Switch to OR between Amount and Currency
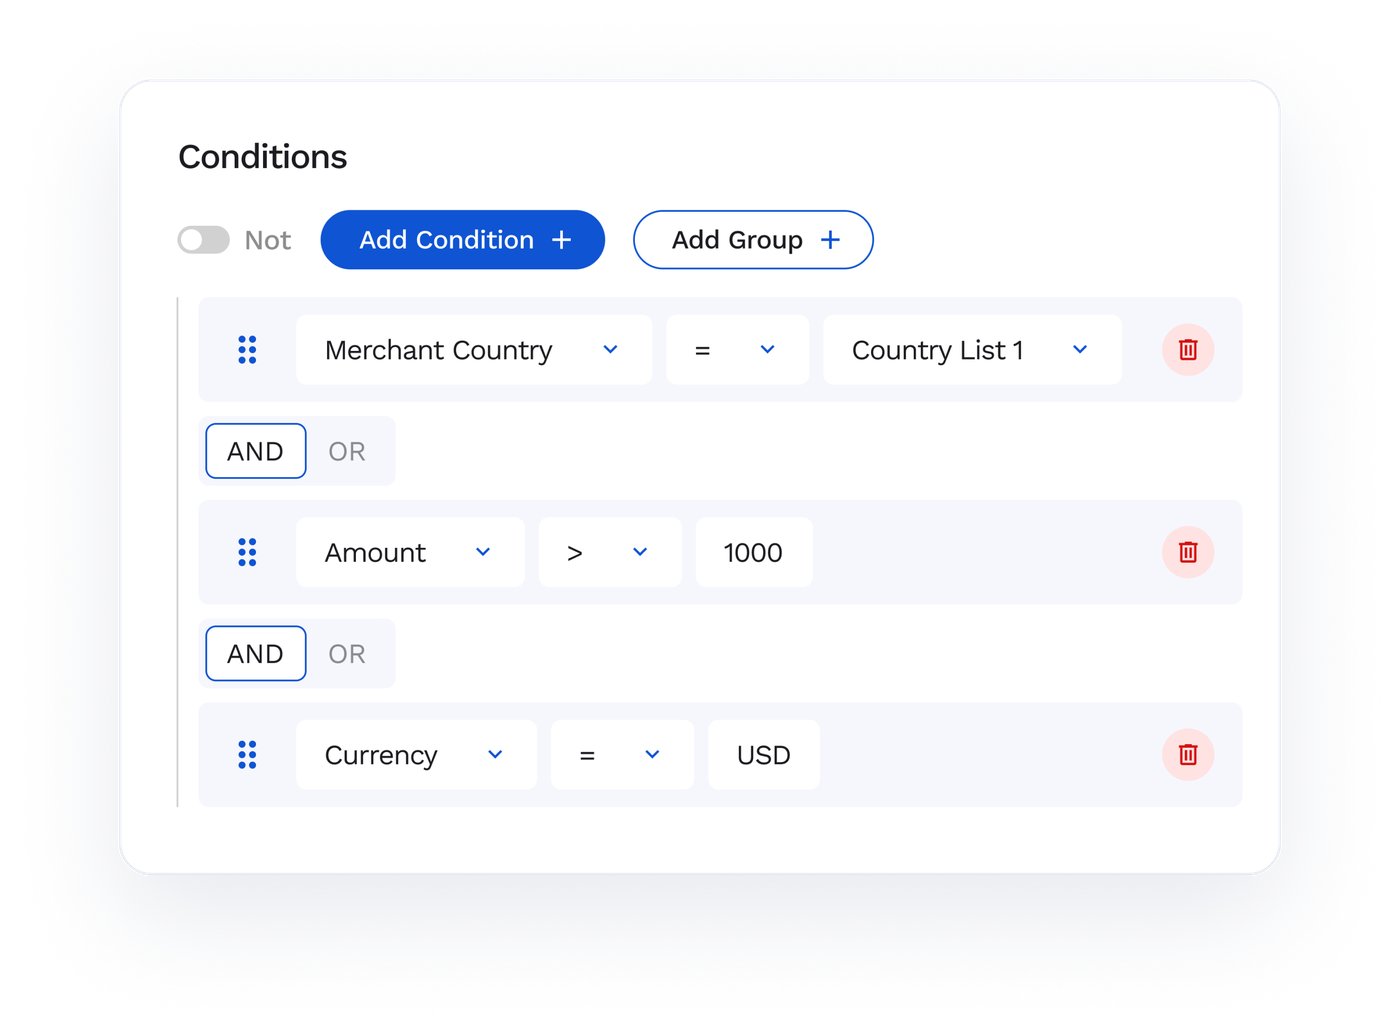1400x1034 pixels. [x=347, y=654]
